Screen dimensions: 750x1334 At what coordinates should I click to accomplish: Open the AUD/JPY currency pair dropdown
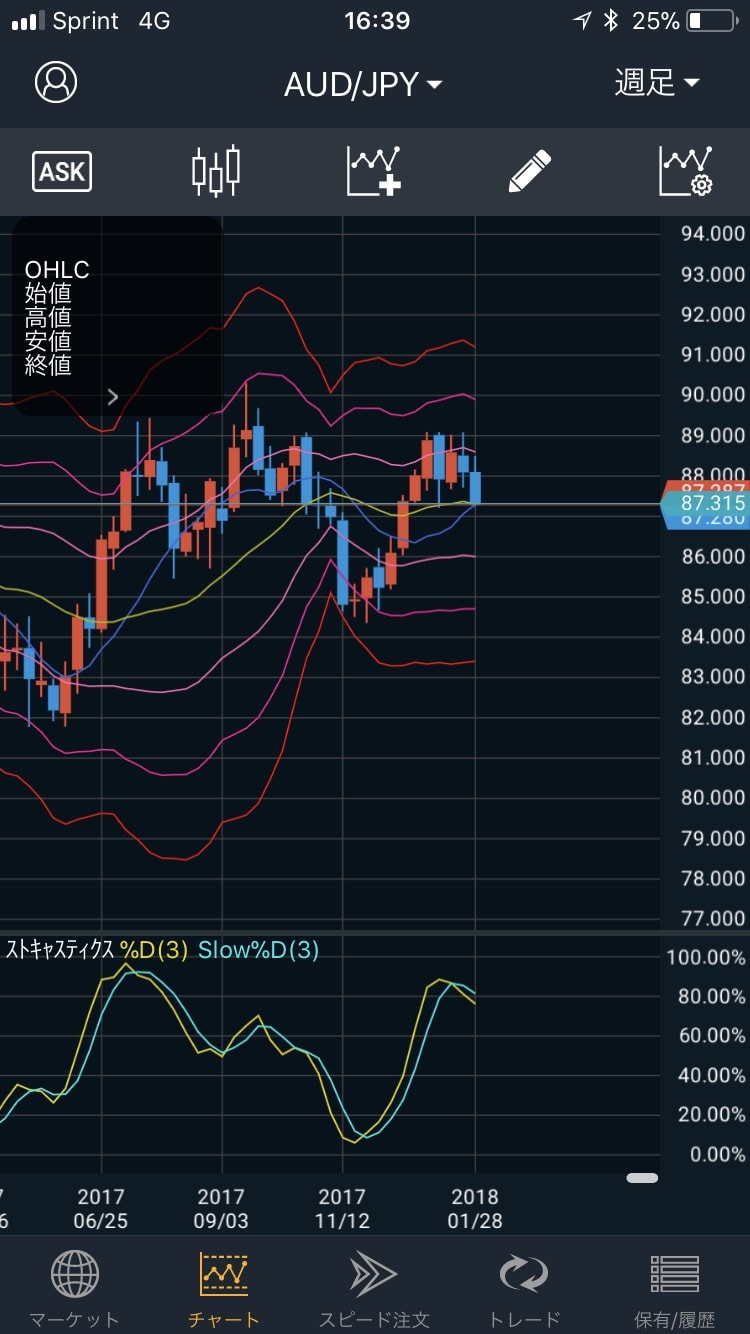[x=363, y=84]
